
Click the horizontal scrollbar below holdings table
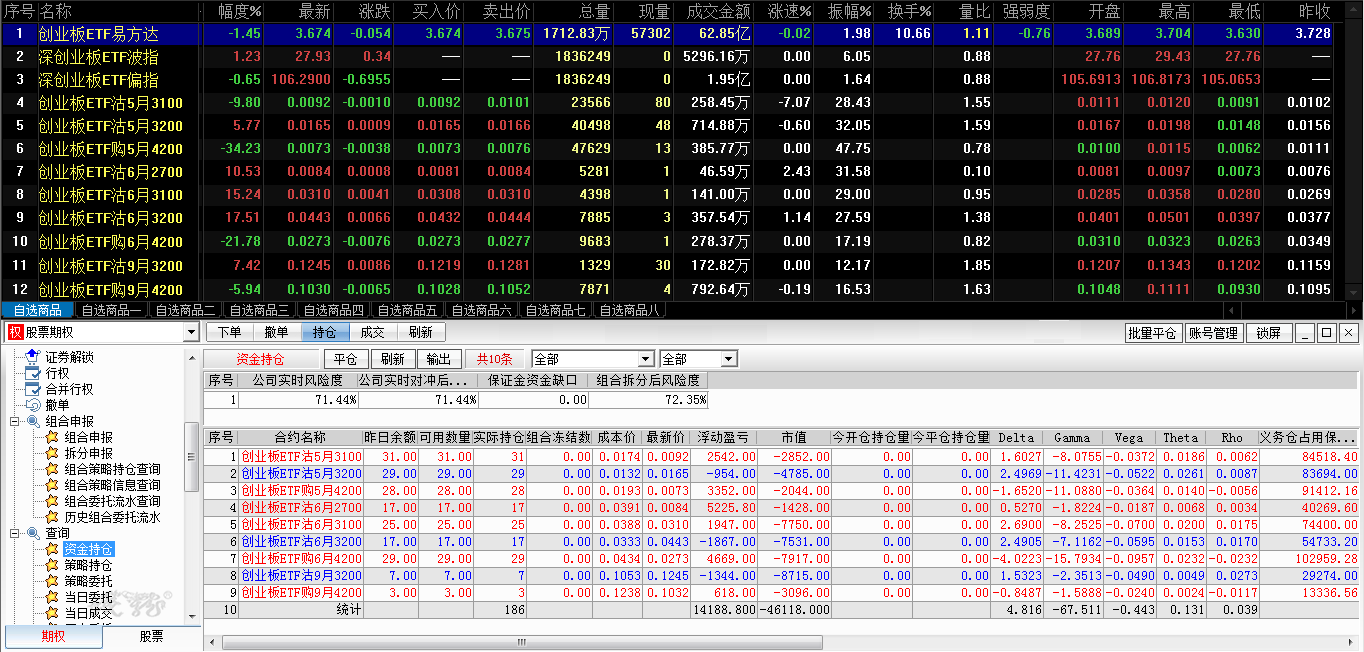(520, 642)
